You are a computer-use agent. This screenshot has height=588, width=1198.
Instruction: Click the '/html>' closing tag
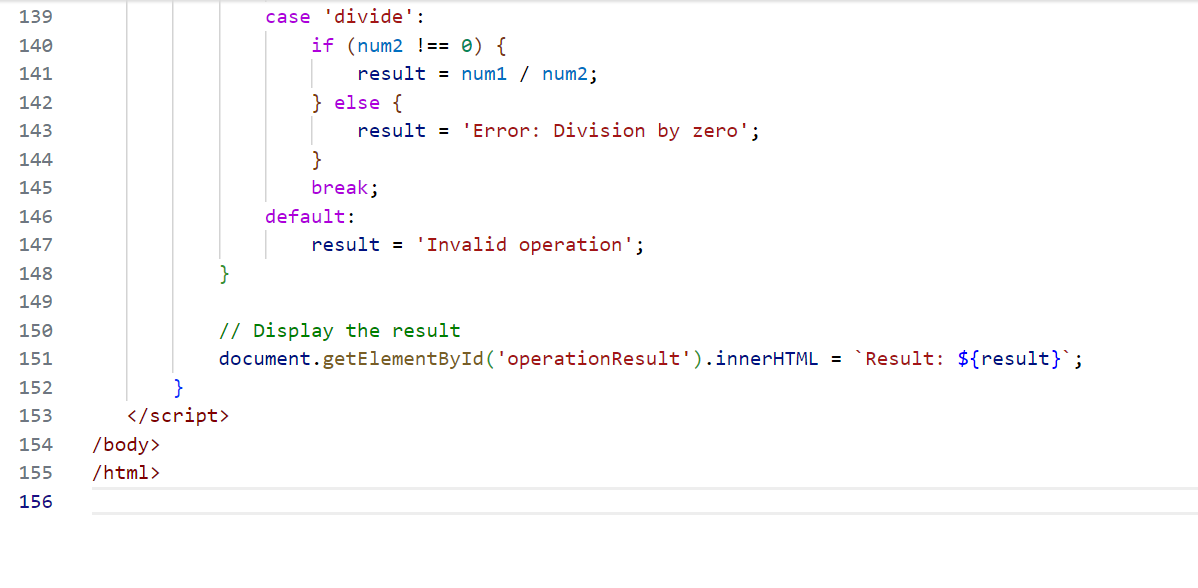126,473
